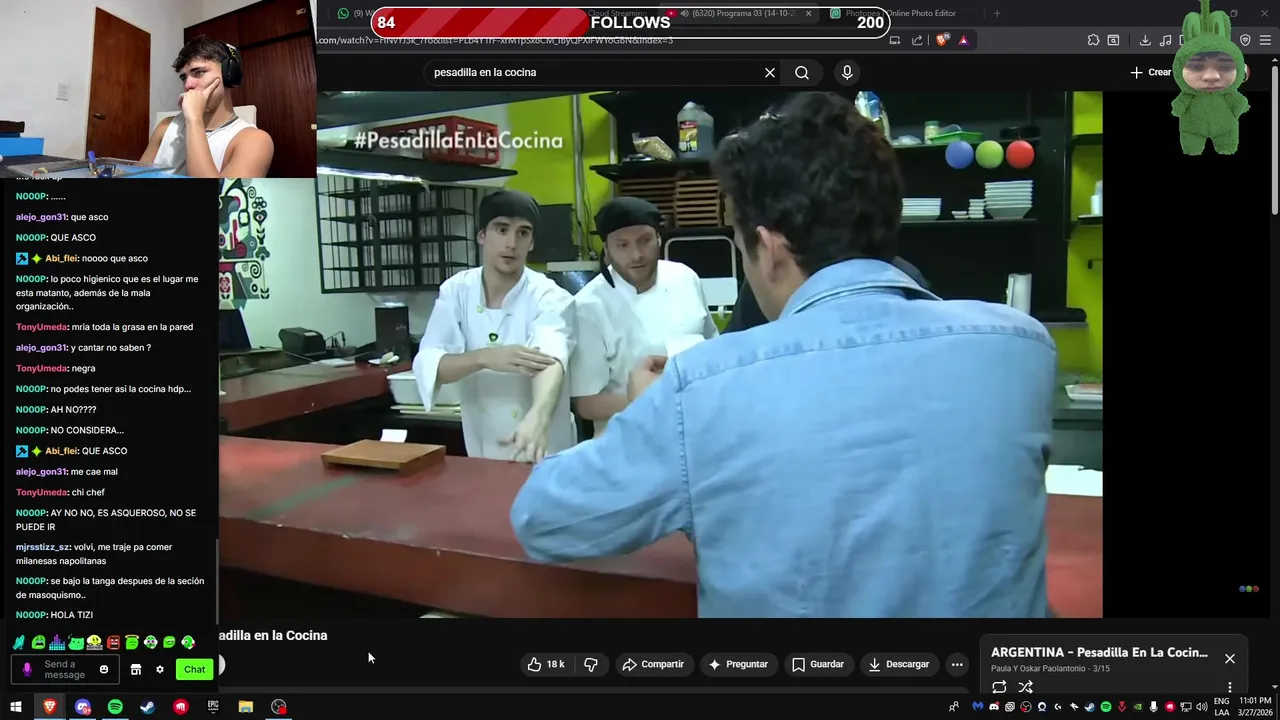Toggle playlist shuffle
This screenshot has height=720, width=1280.
pyautogui.click(x=1025, y=687)
